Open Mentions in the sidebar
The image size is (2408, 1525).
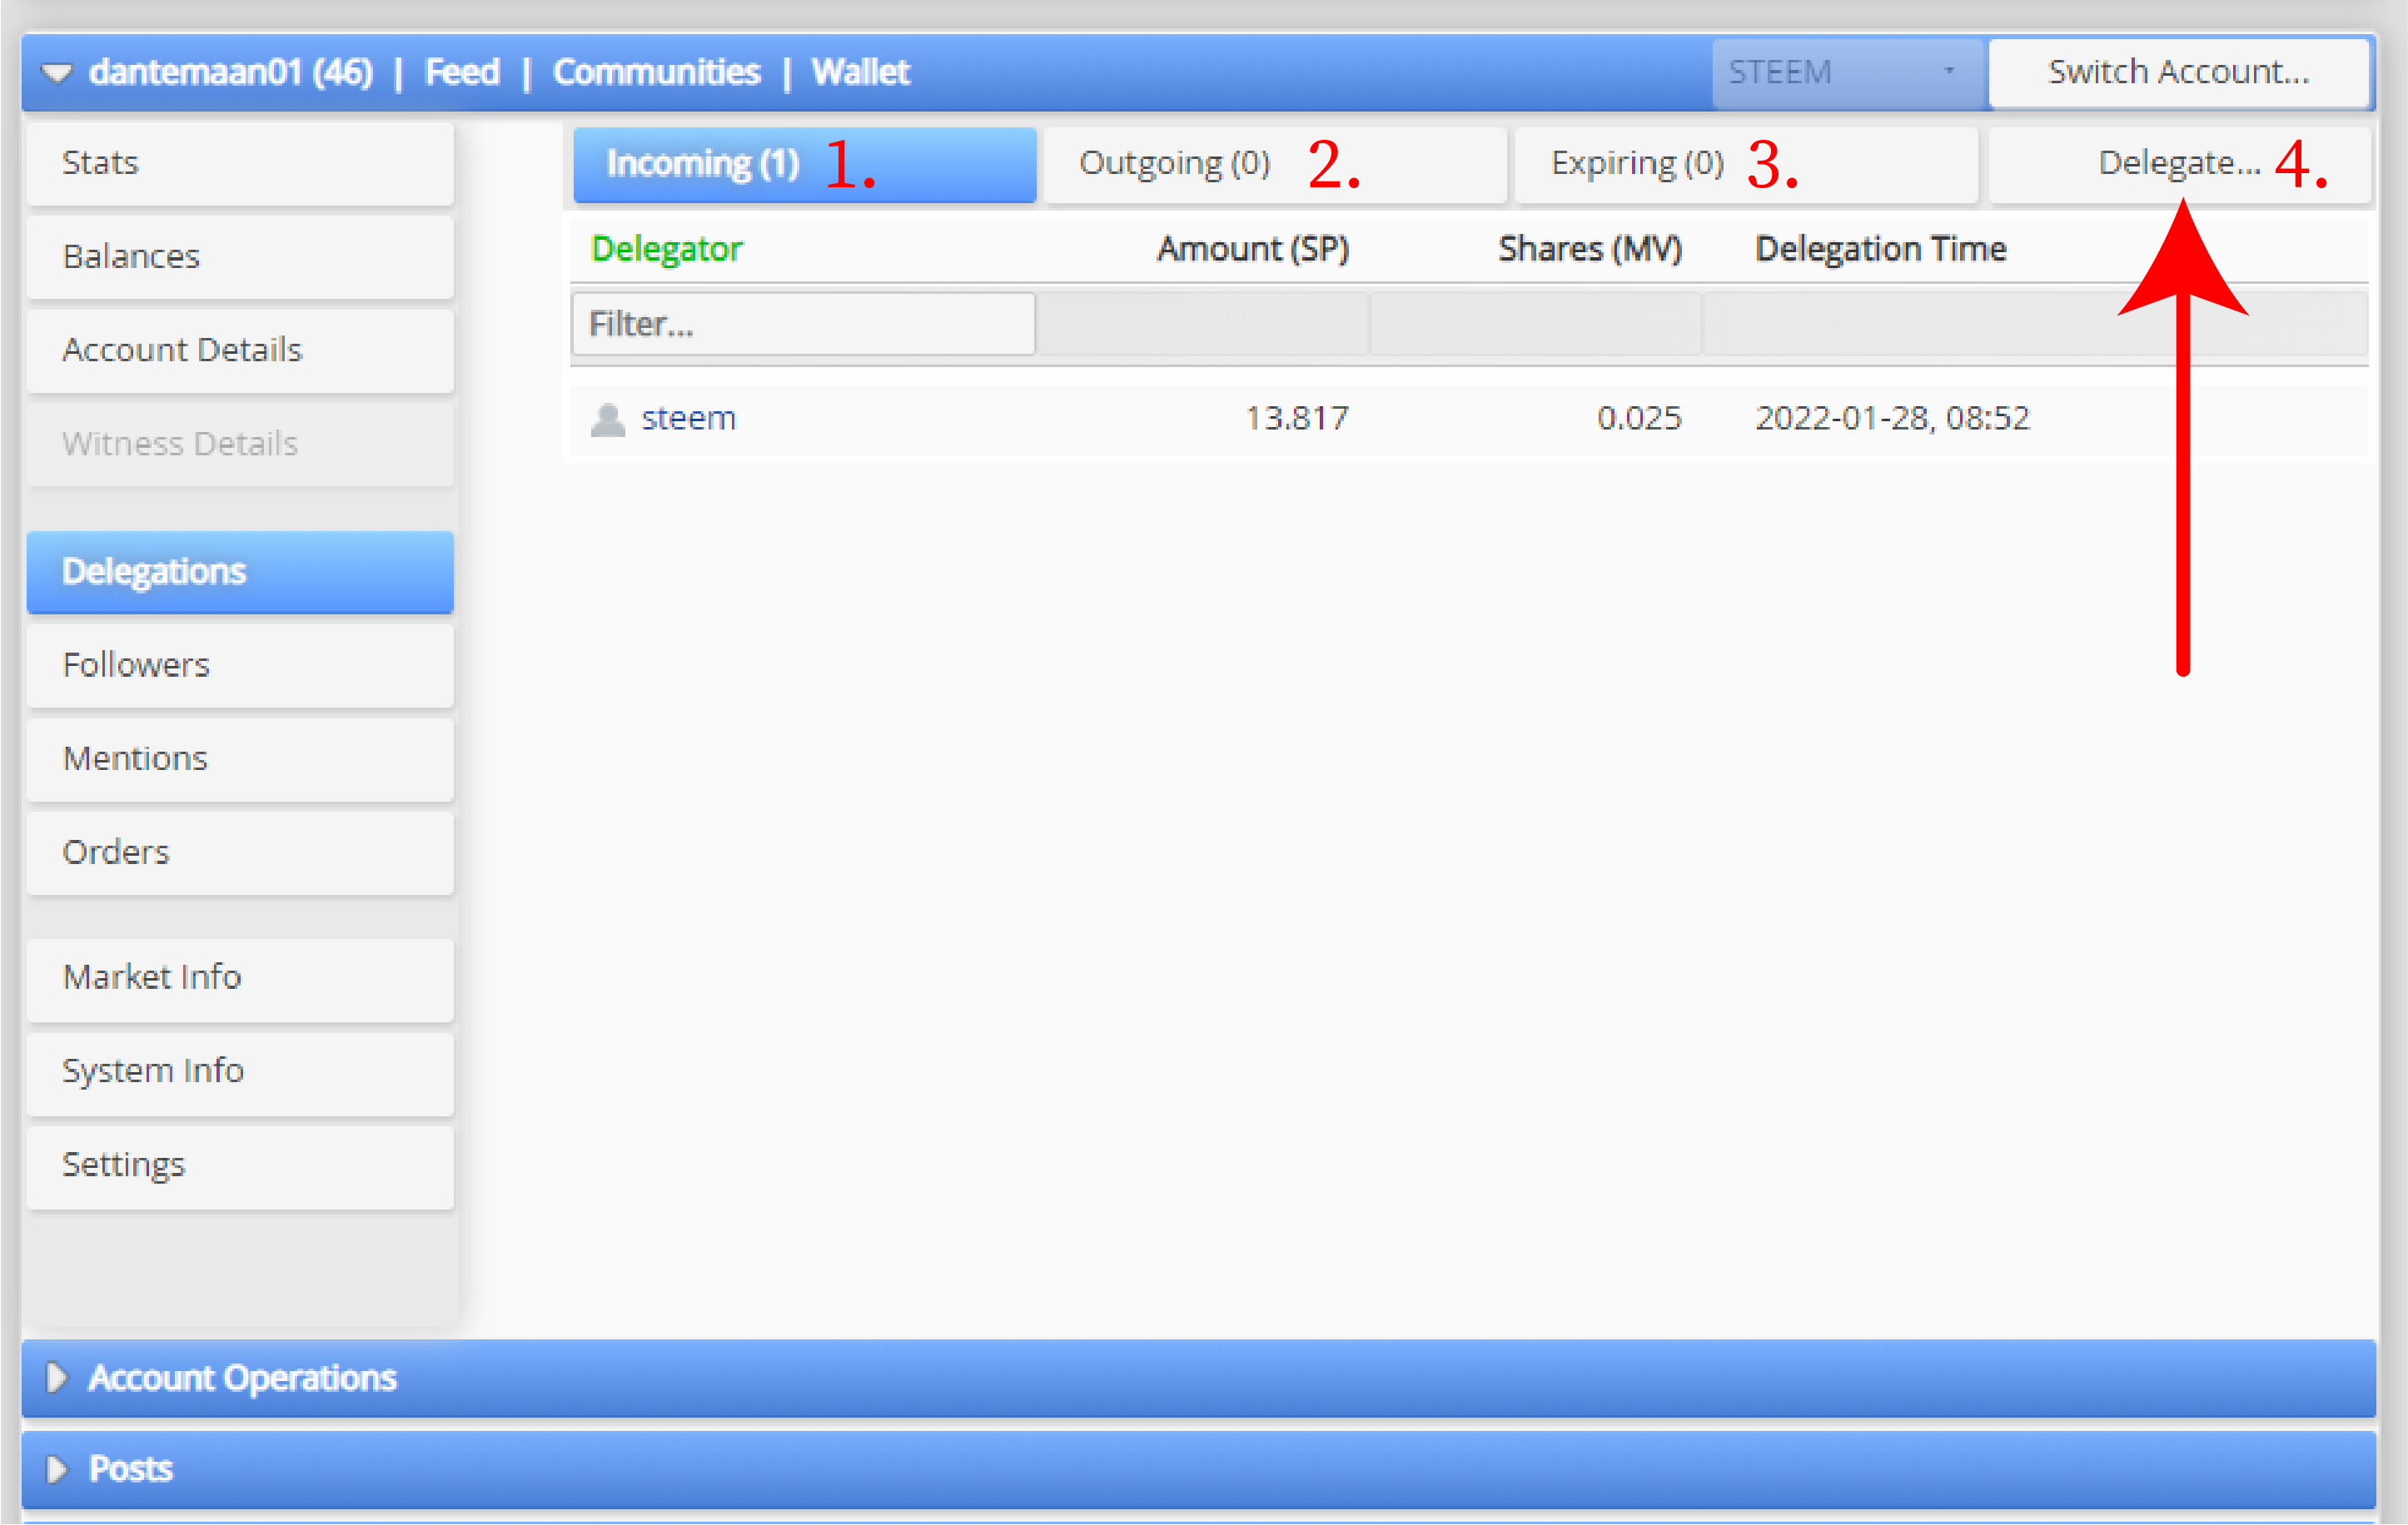(x=240, y=759)
